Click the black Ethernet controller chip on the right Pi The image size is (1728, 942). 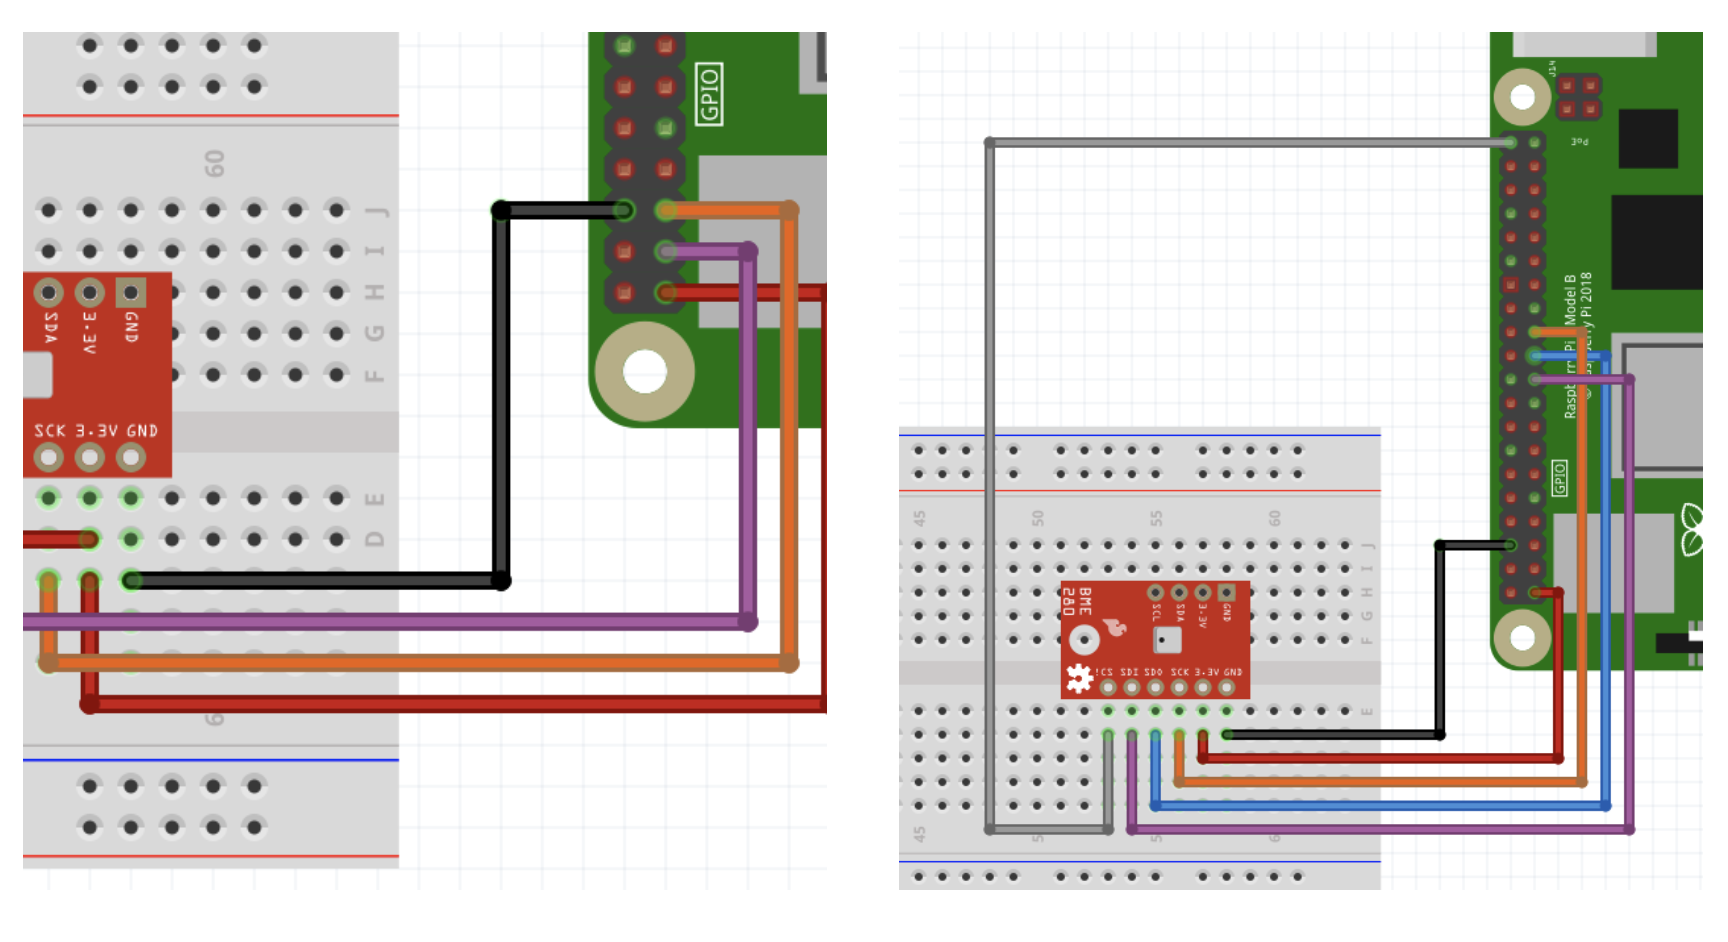coord(1648,140)
